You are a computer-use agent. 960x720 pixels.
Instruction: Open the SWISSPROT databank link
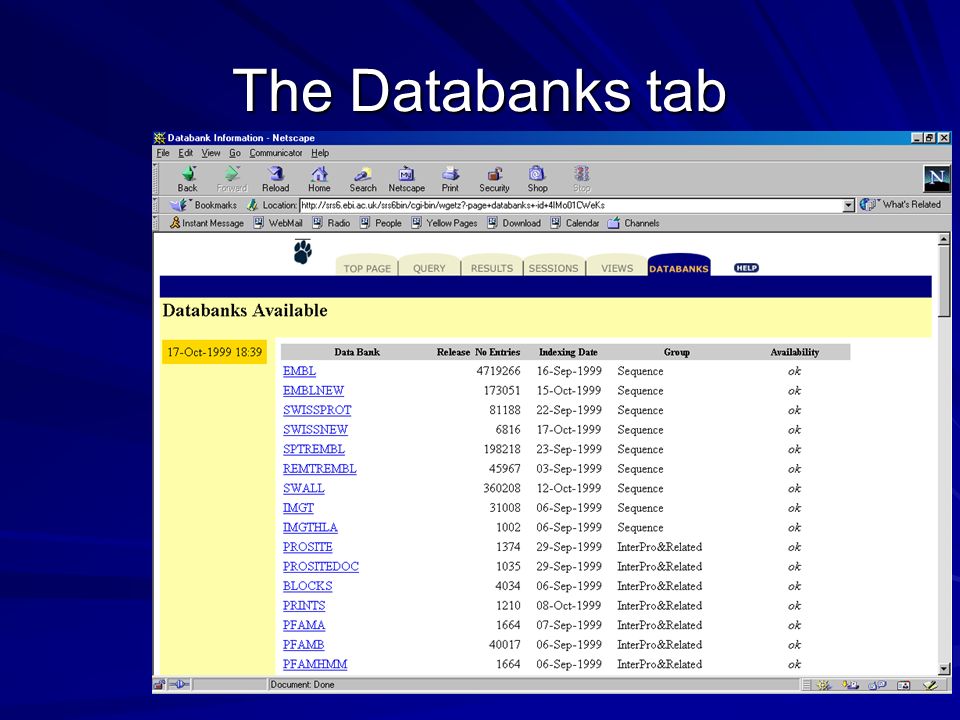(x=317, y=410)
